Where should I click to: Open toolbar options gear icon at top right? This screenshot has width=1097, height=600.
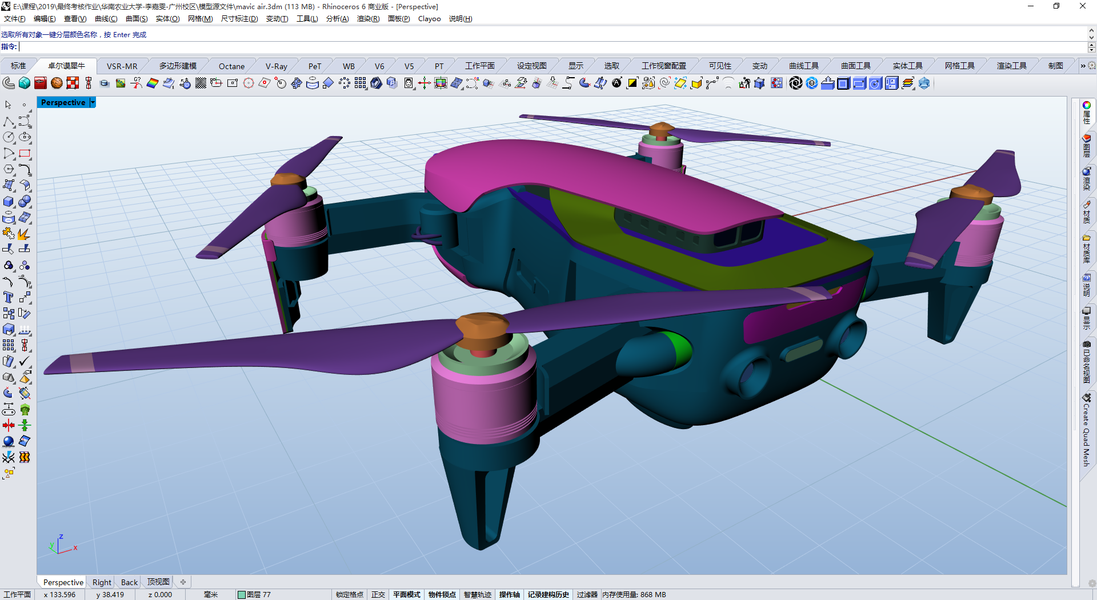pyautogui.click(x=1091, y=66)
